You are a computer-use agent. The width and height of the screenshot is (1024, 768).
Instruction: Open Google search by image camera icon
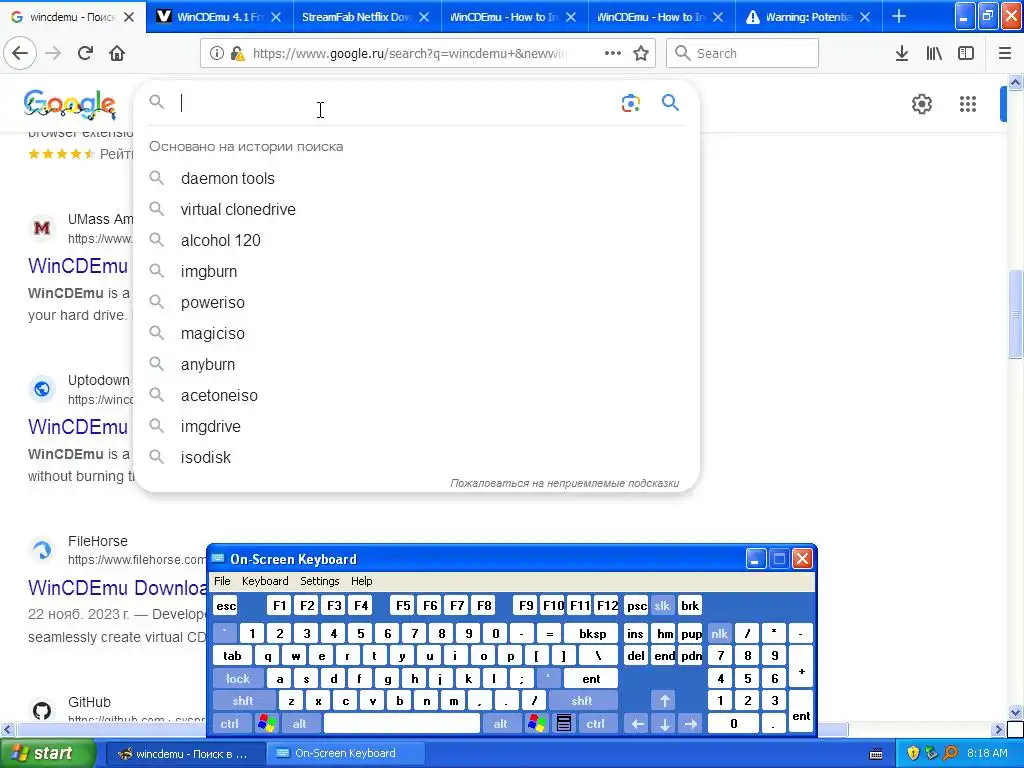[x=631, y=103]
